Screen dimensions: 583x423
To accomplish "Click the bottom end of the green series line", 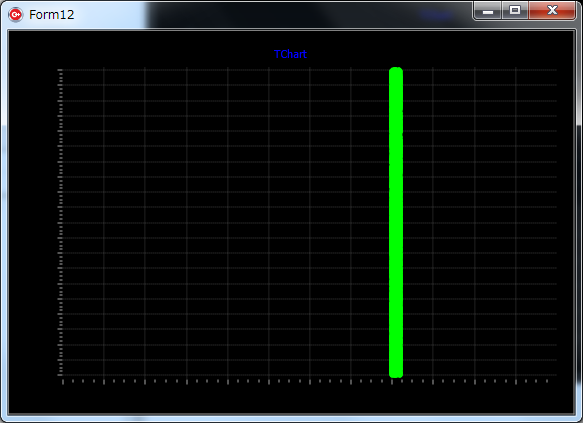I will tap(396, 375).
